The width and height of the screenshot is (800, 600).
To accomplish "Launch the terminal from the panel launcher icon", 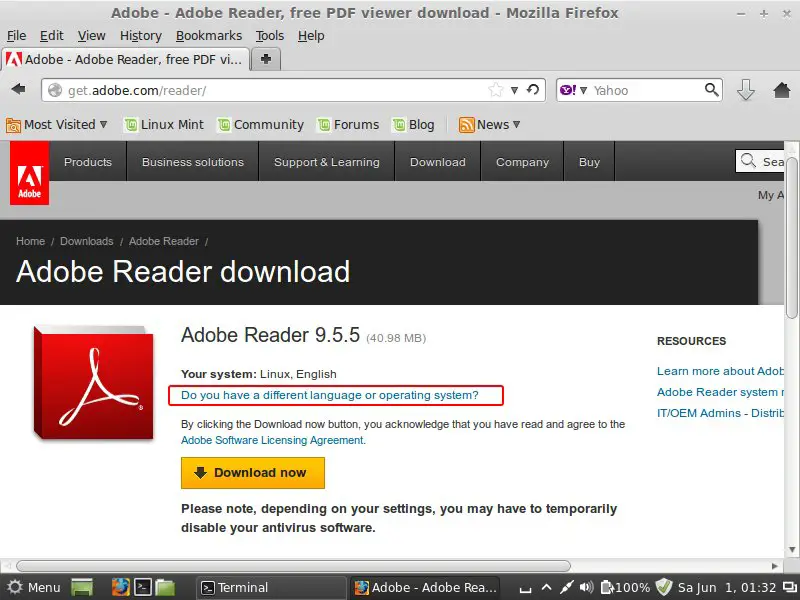I will coord(143,587).
